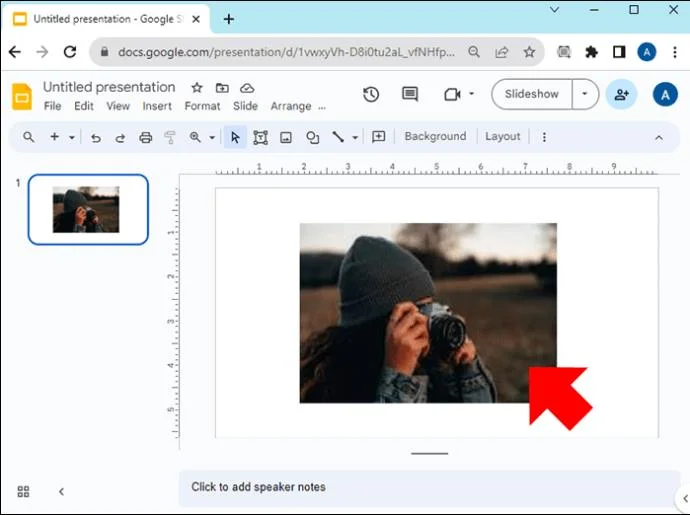
Task: Click the Layout button
Action: [x=502, y=137]
